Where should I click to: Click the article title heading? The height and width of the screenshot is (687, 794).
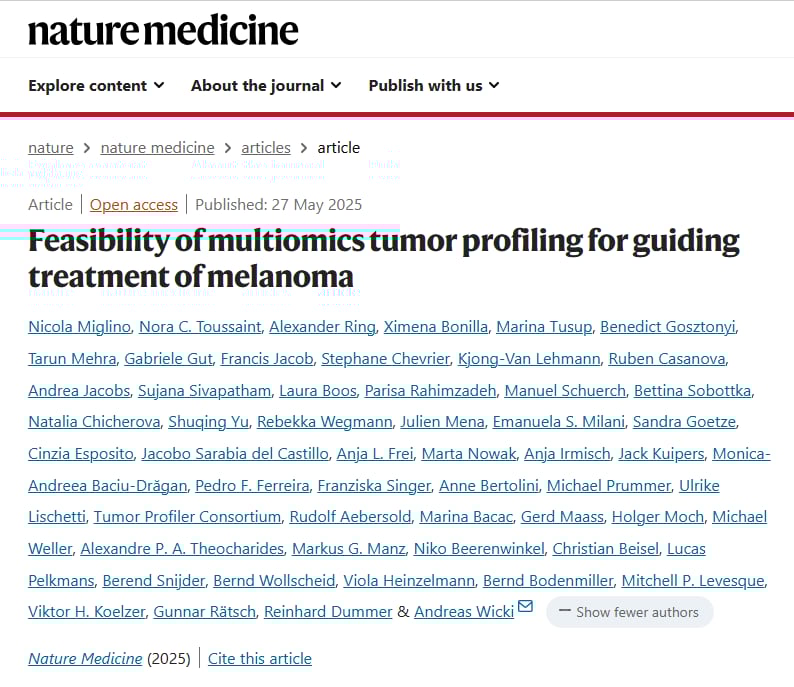383,258
